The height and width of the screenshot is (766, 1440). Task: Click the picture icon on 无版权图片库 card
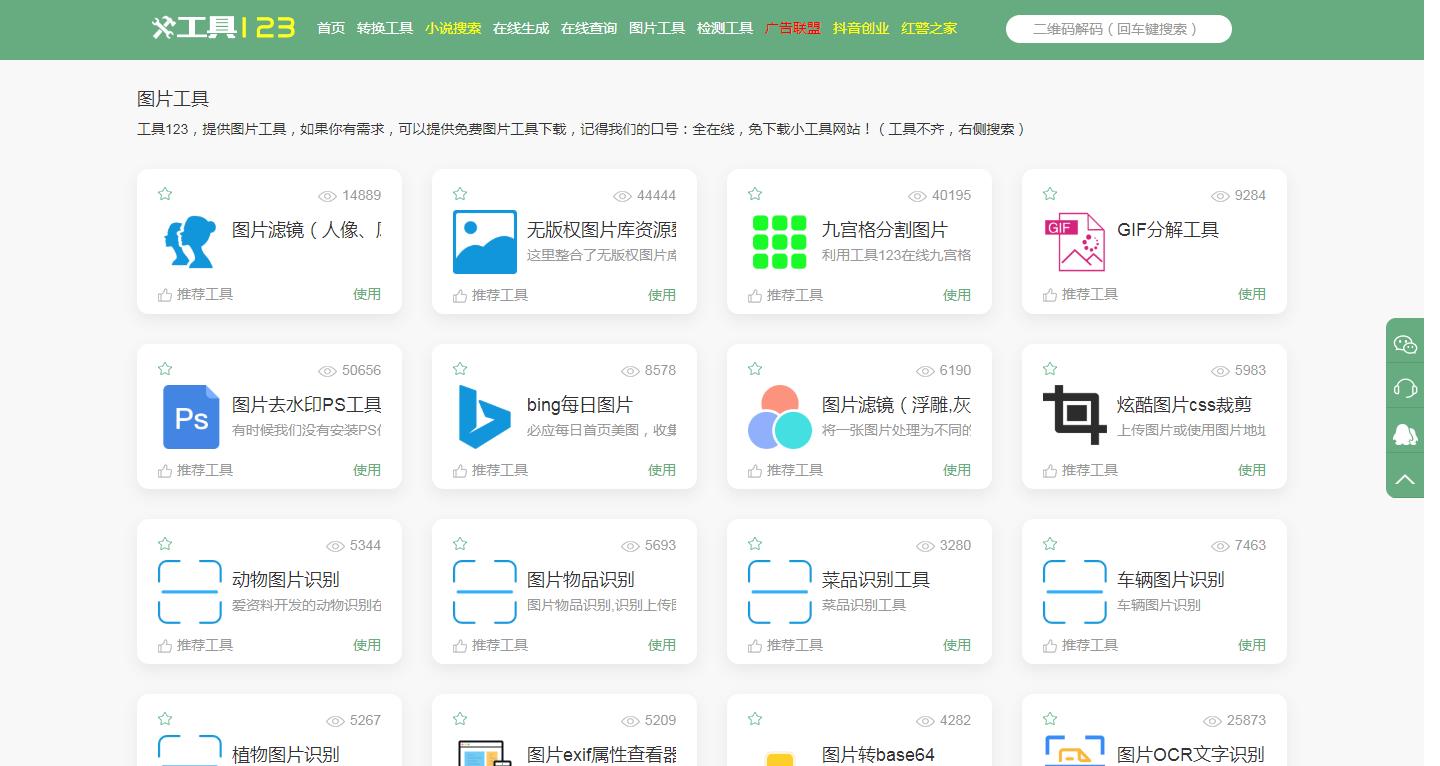pos(484,241)
